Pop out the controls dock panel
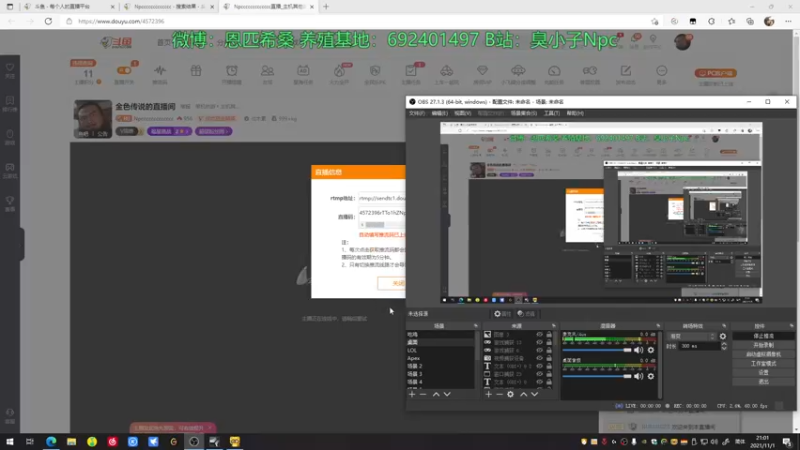 coord(791,326)
